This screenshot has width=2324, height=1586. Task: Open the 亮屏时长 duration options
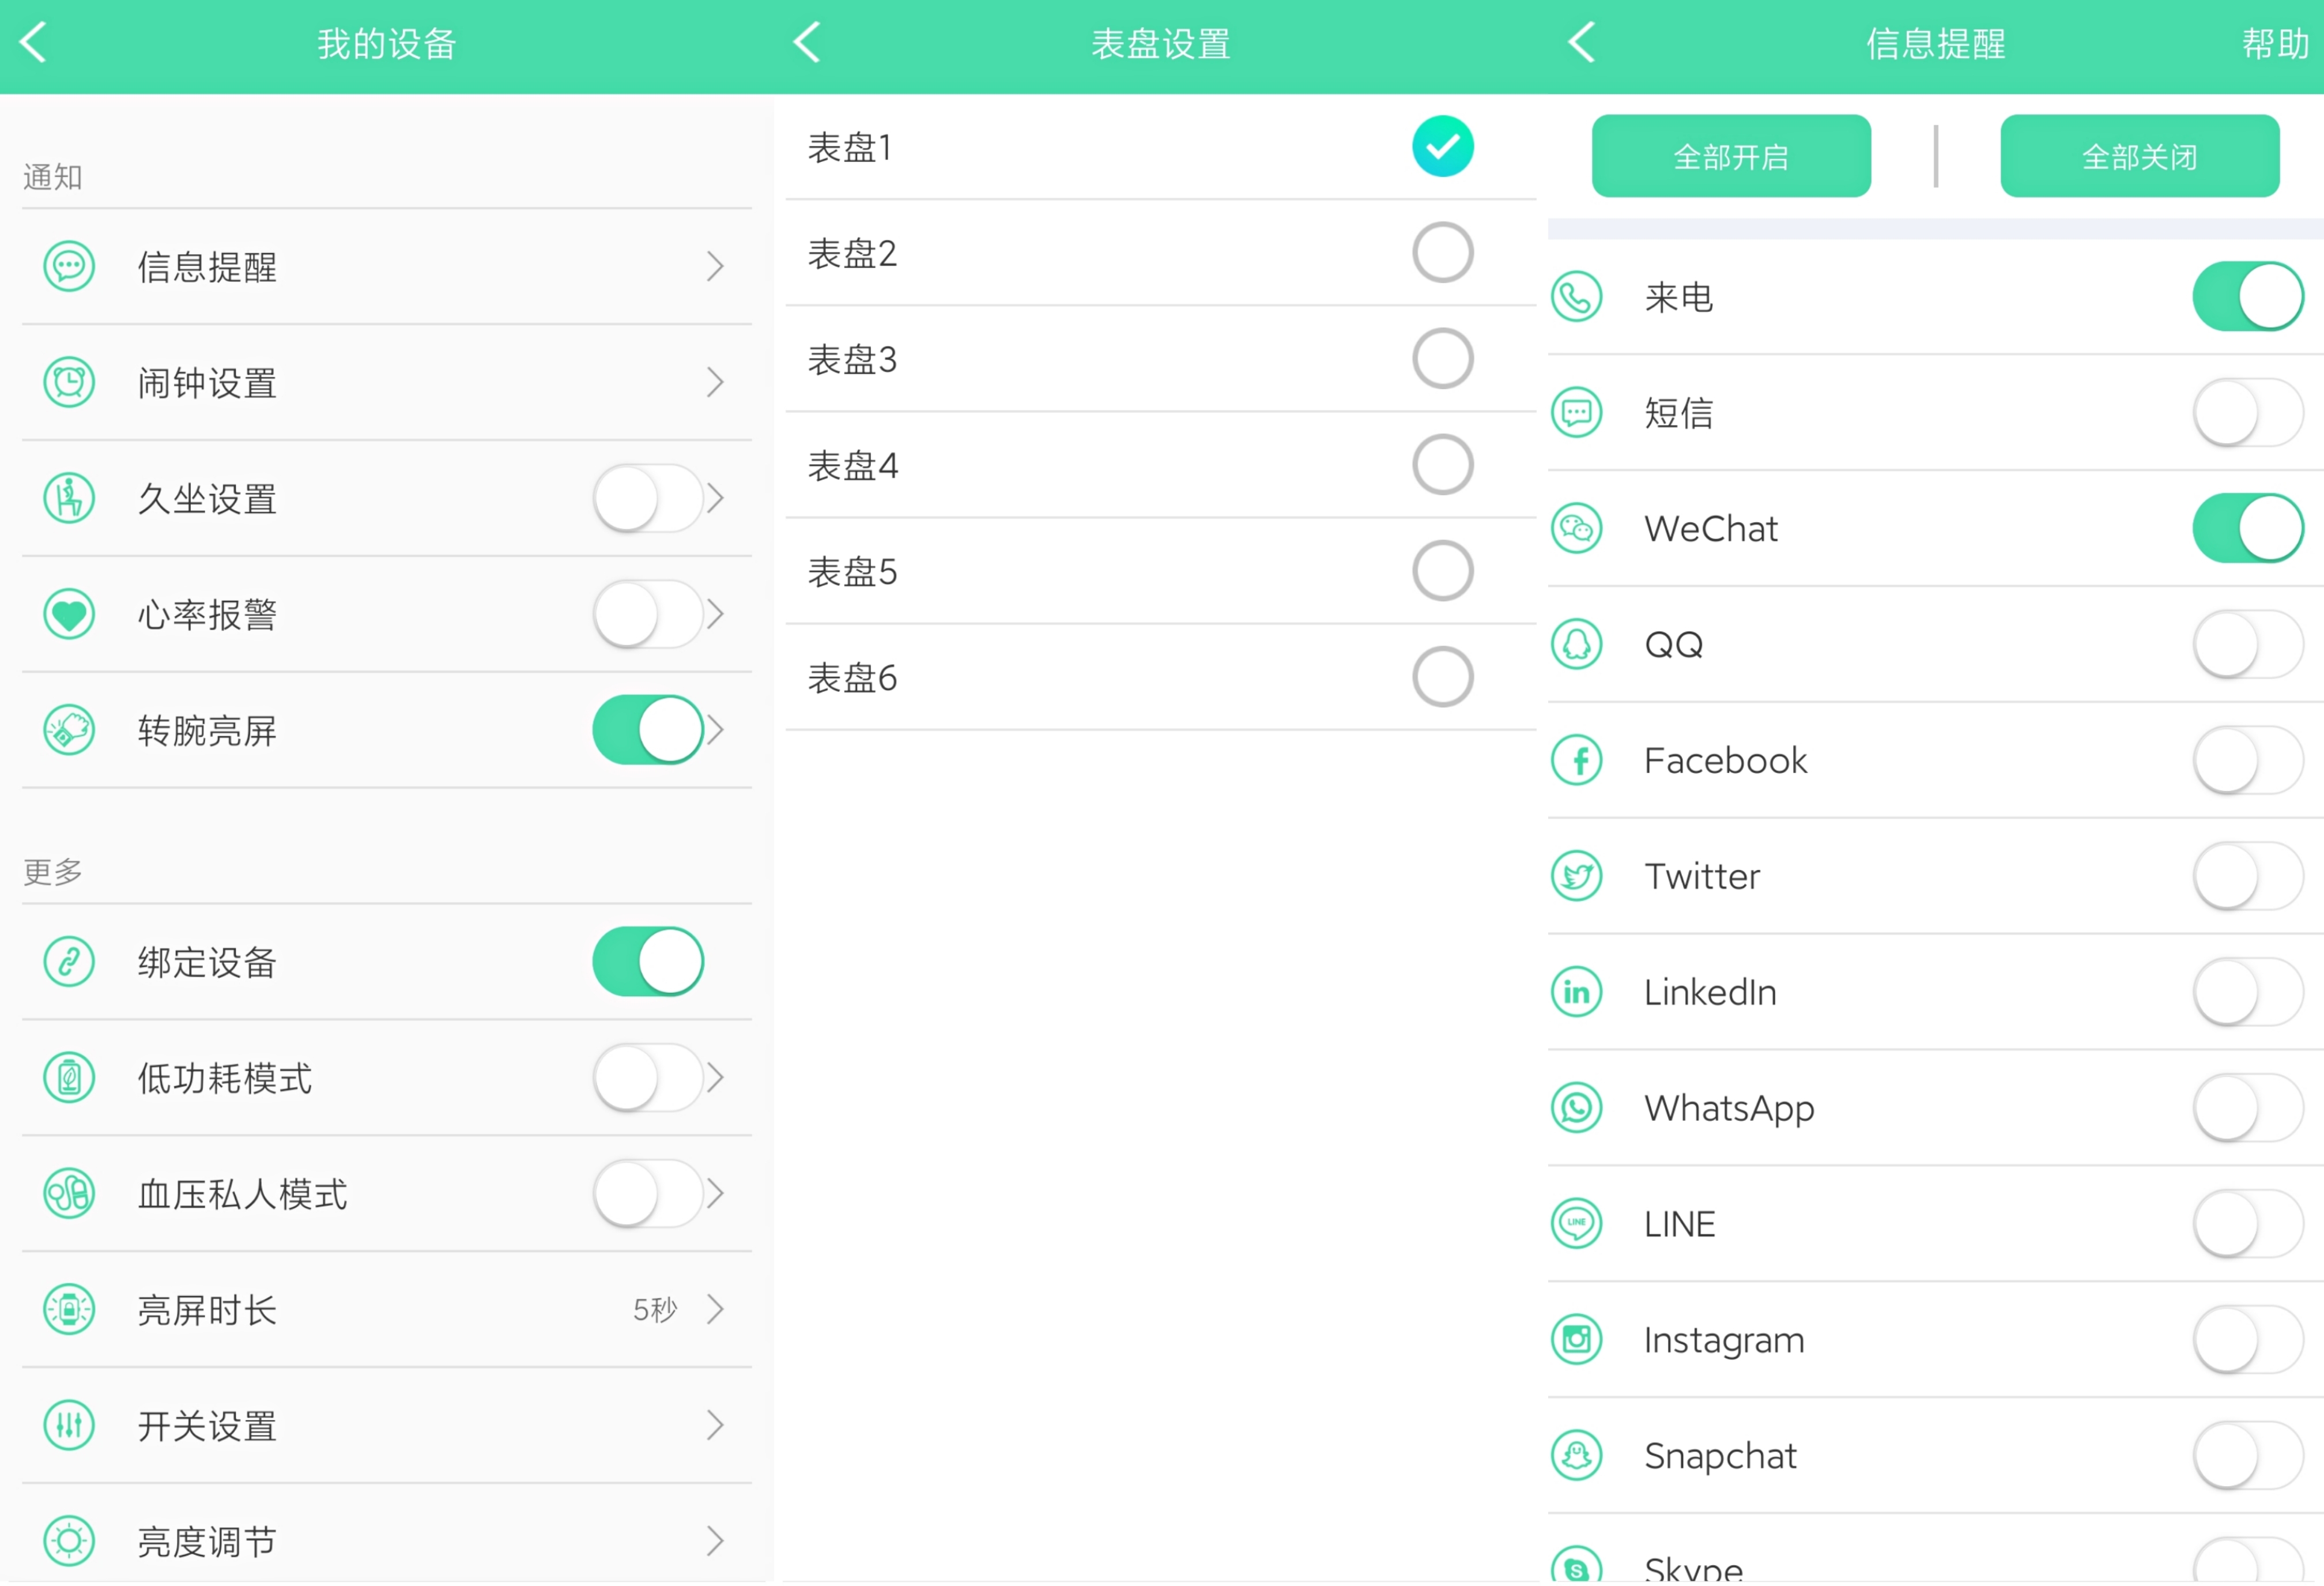[x=714, y=1309]
